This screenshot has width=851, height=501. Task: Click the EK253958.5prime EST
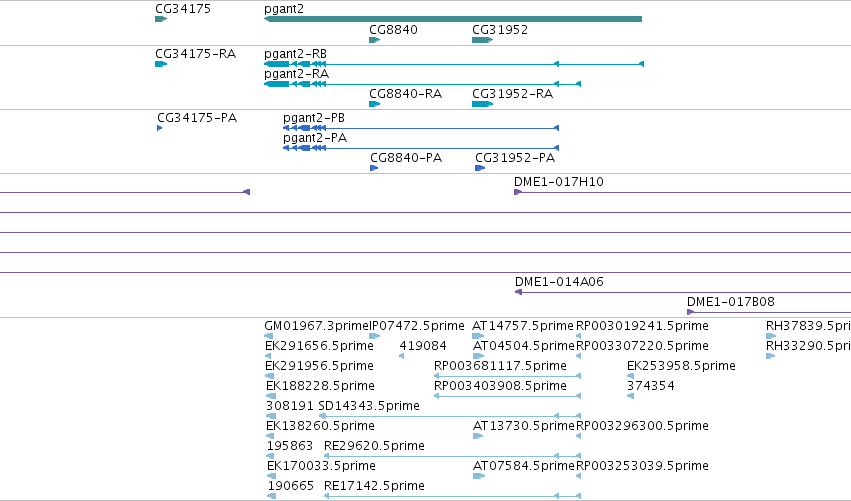coord(630,376)
